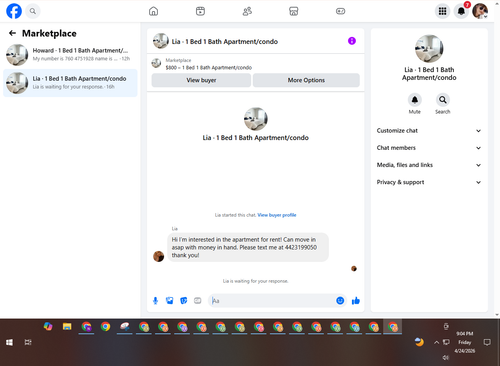Show hidden system tray icons chevron
The image size is (500, 366).
(x=436, y=342)
